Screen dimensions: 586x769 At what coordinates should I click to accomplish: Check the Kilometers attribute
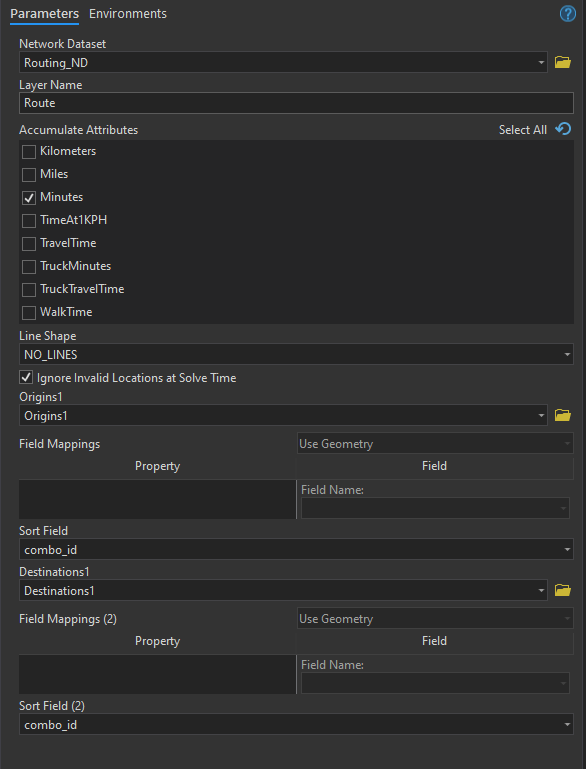29,152
